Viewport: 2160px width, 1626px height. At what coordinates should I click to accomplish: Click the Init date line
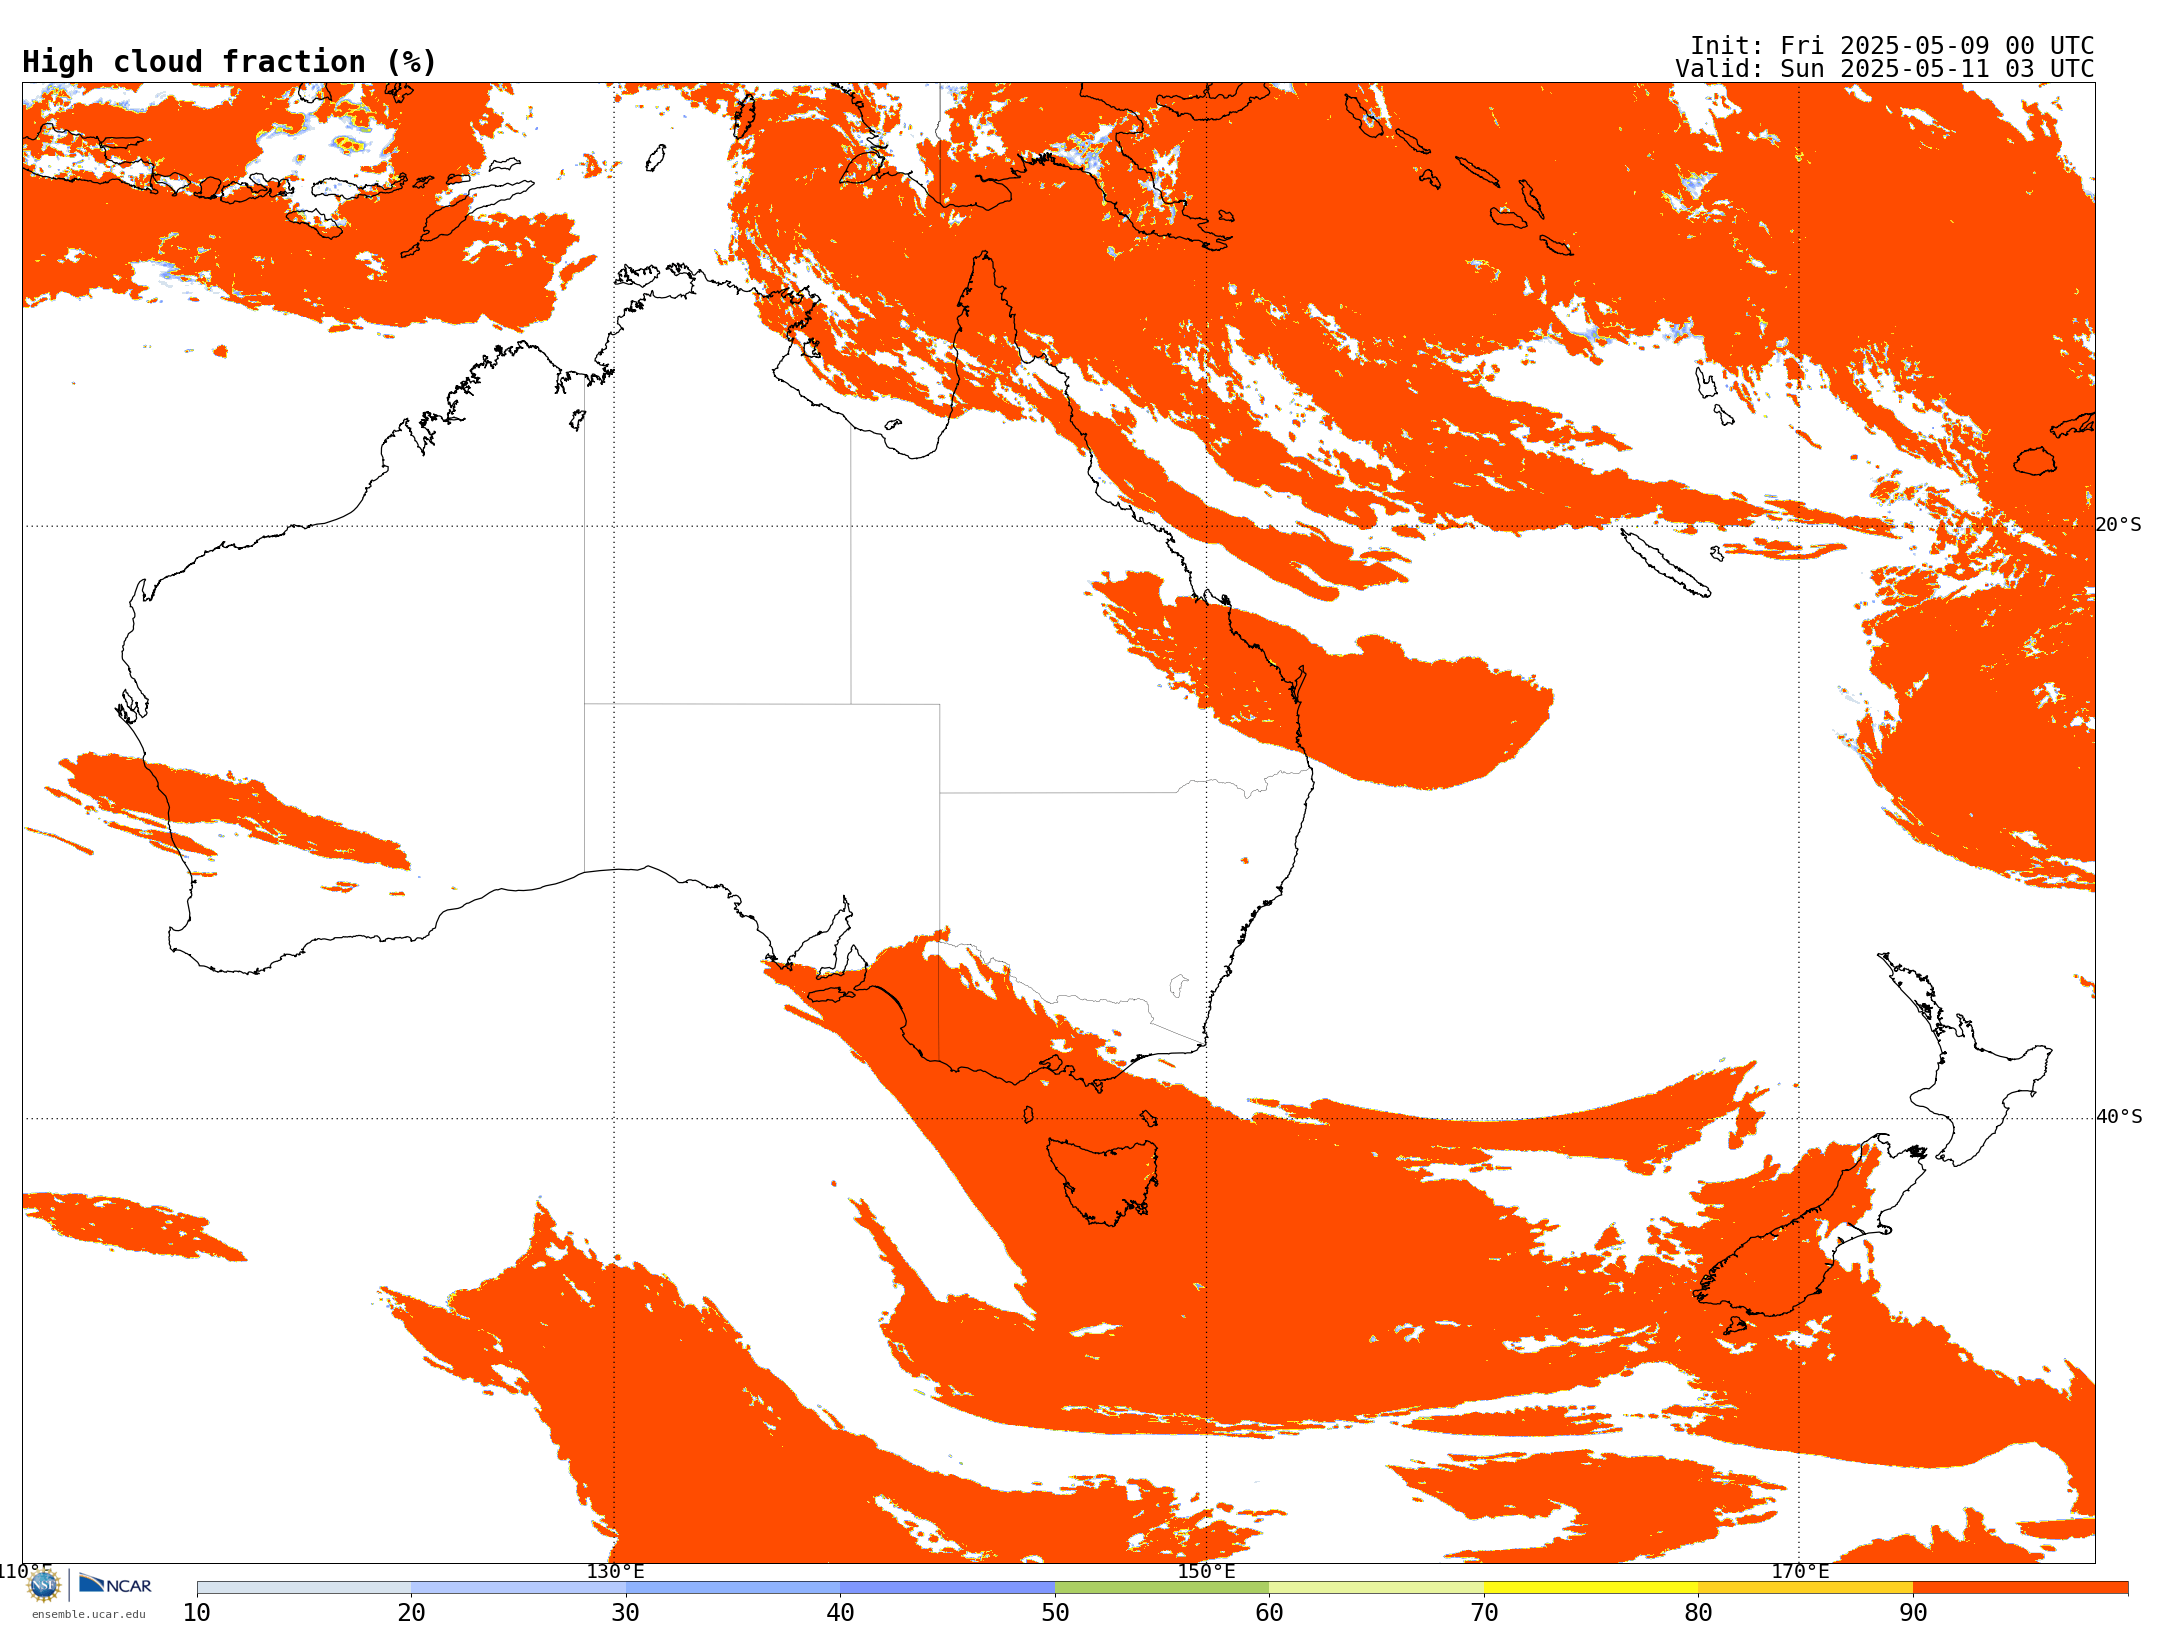pyautogui.click(x=1892, y=46)
